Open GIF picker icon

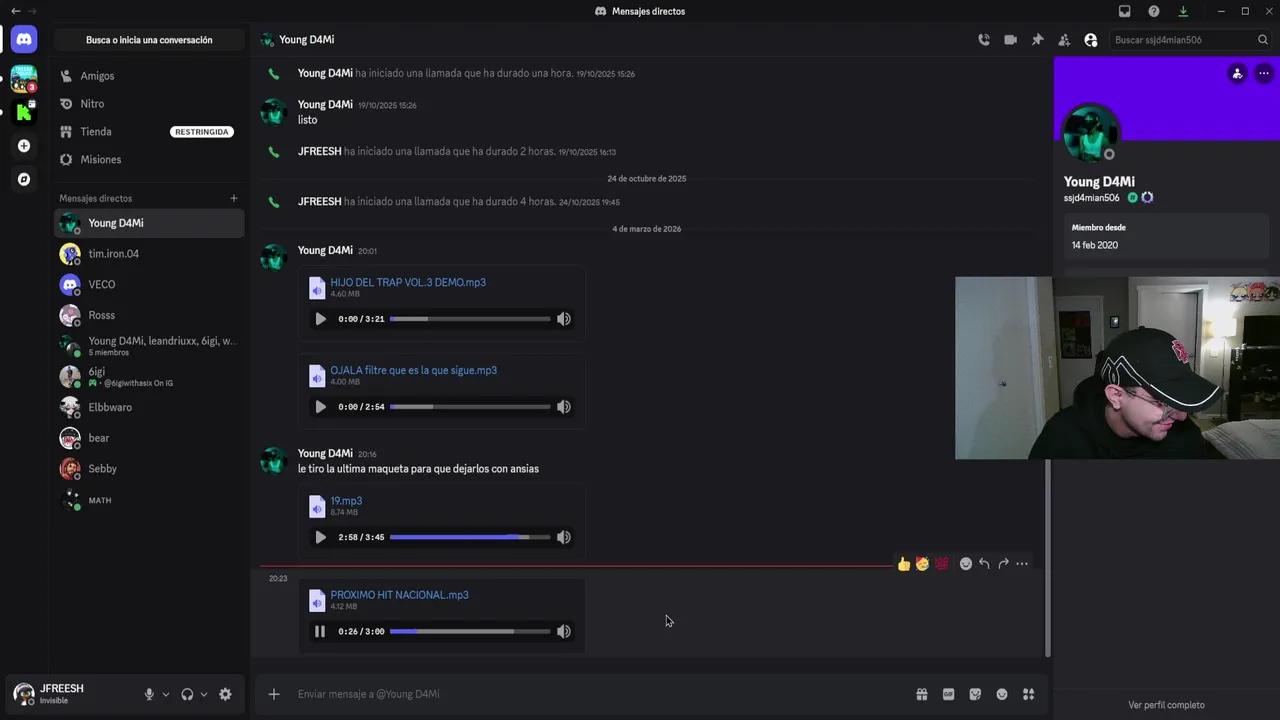coord(948,694)
